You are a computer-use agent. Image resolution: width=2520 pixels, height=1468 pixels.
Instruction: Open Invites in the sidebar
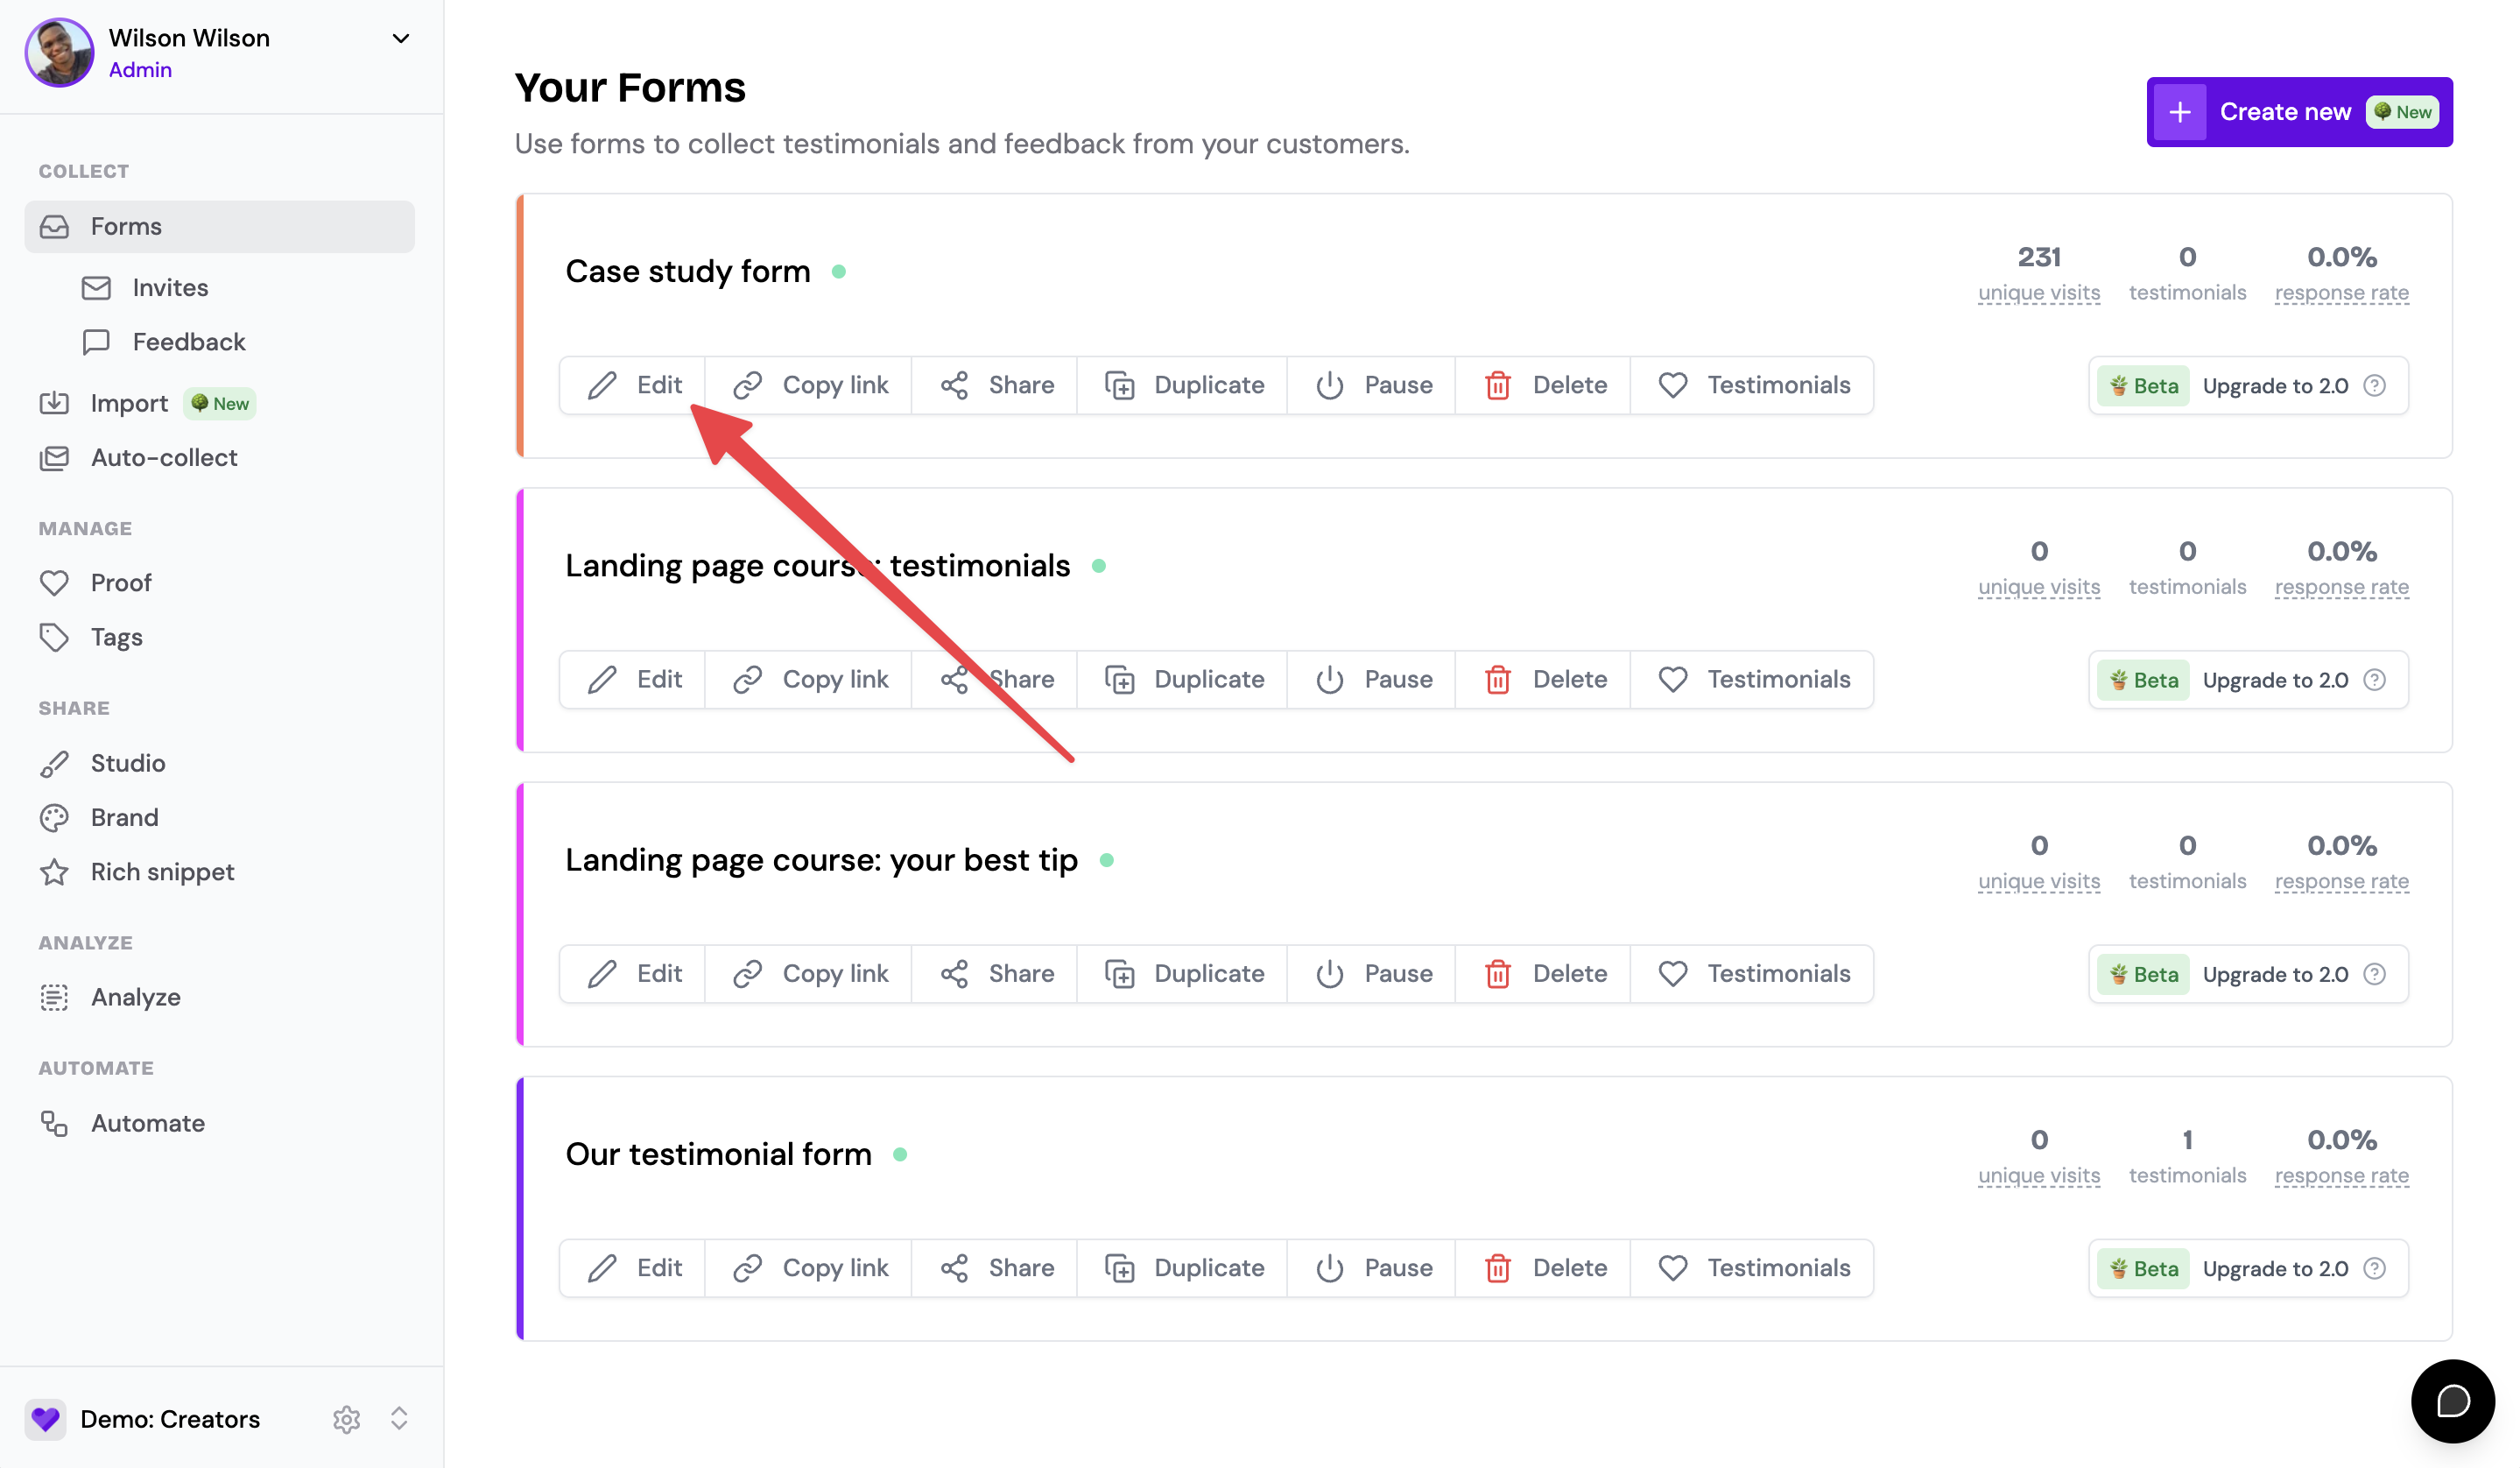(x=170, y=288)
